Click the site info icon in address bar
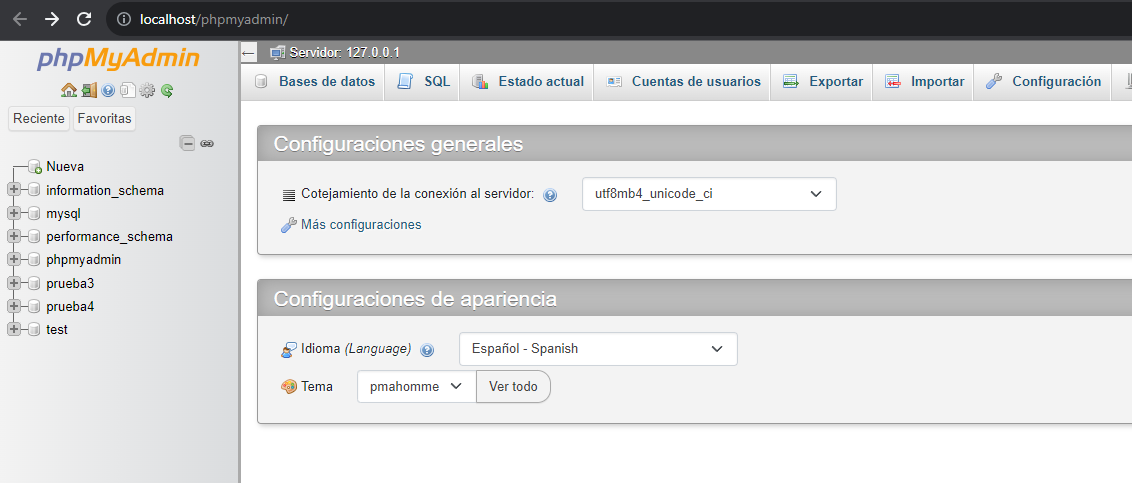This screenshot has height=483, width=1132. tap(123, 19)
